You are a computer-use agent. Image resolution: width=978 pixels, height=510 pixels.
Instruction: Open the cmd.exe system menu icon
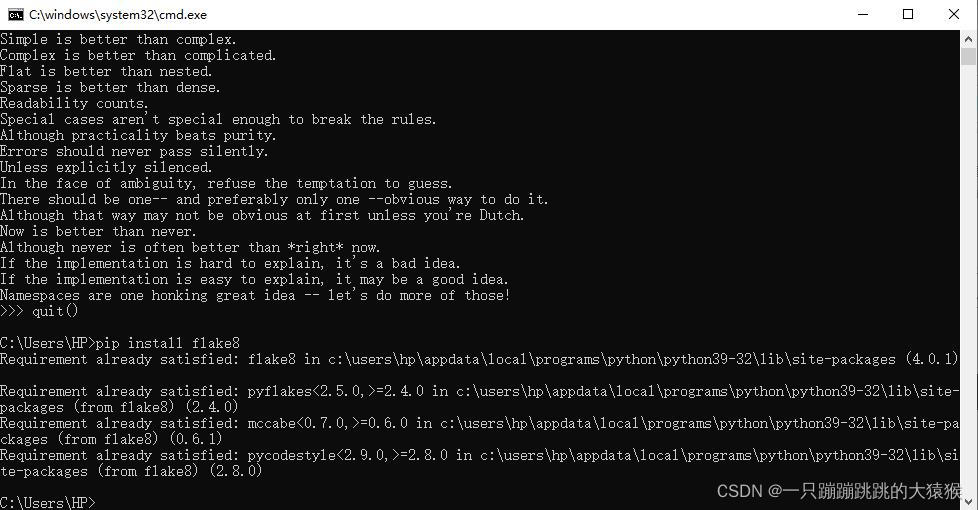point(16,14)
